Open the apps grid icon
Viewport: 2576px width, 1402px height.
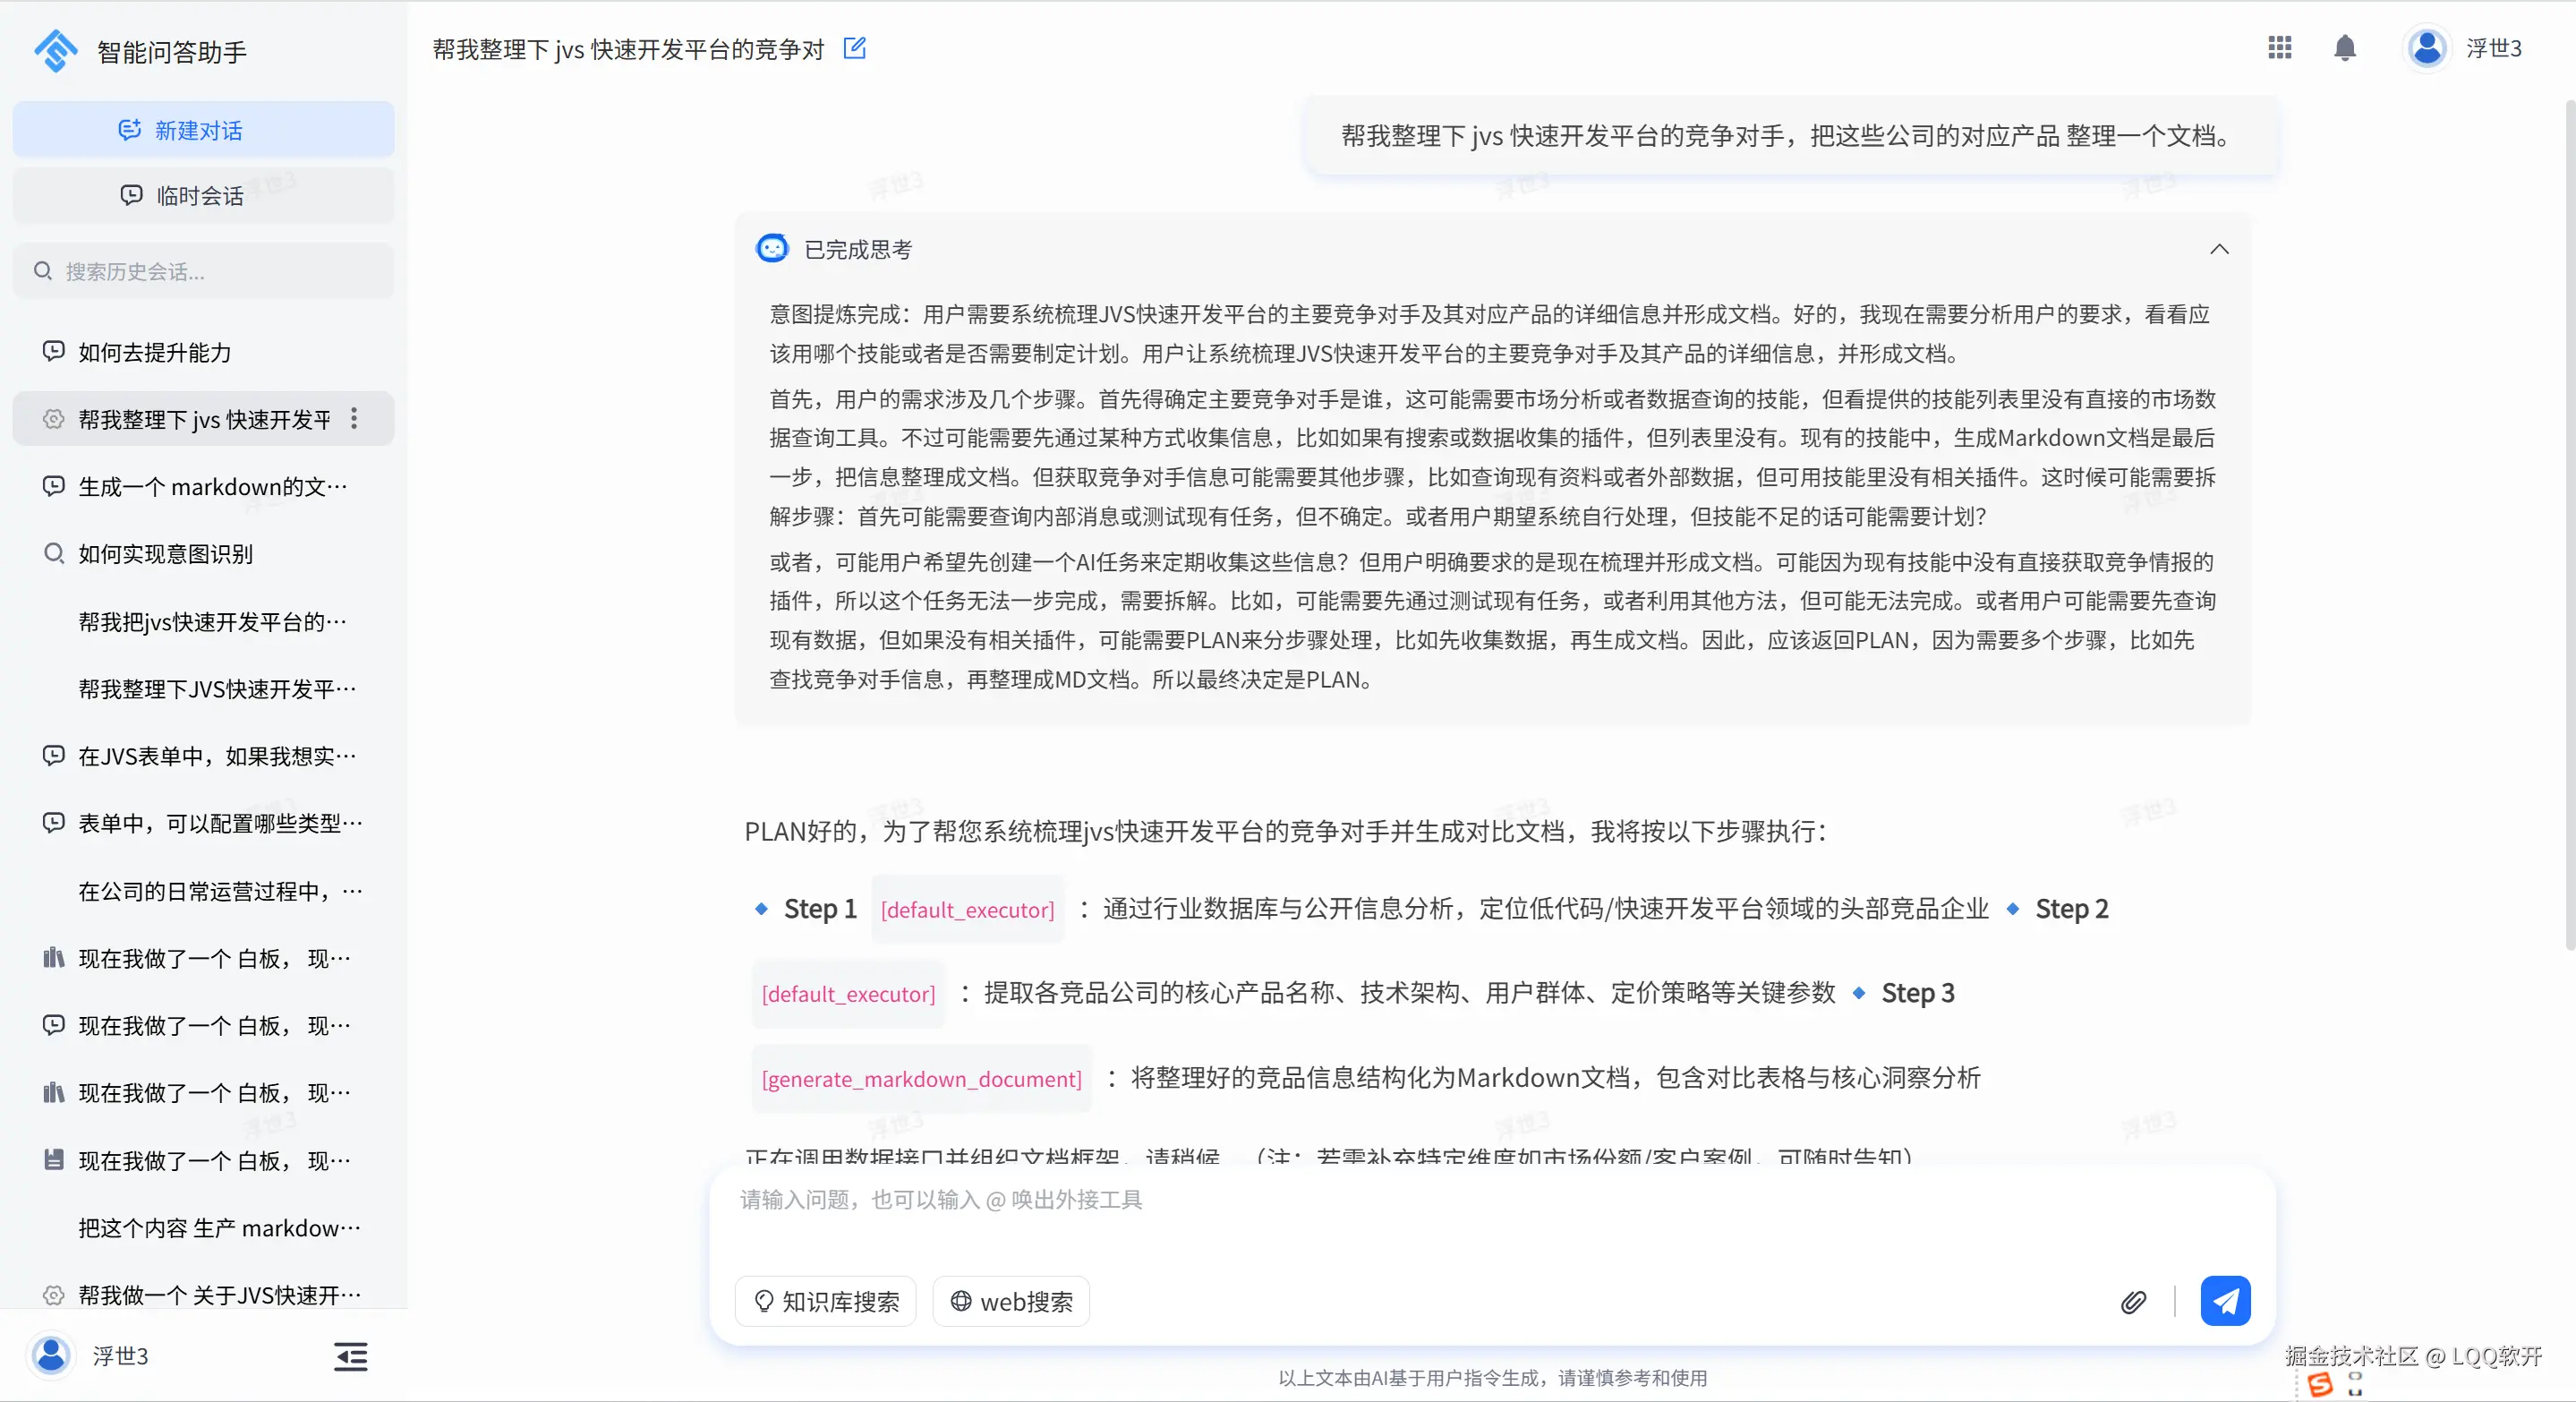(x=2279, y=48)
